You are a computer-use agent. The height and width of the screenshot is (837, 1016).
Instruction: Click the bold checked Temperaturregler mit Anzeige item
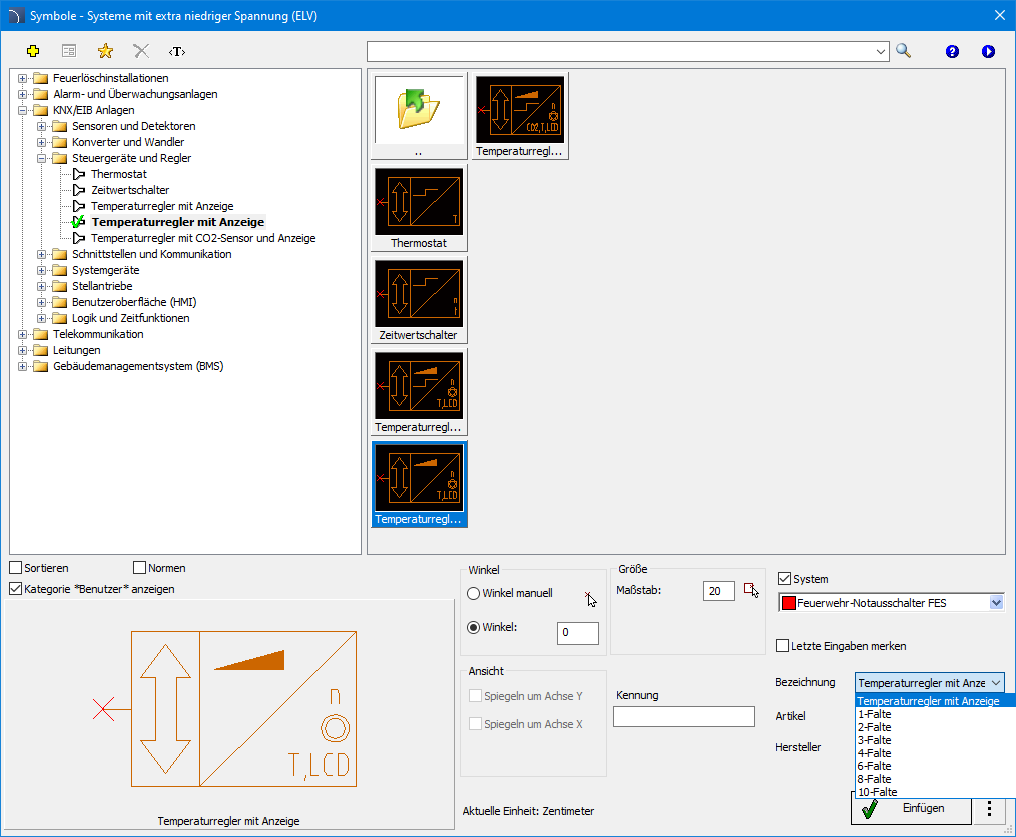(x=178, y=222)
